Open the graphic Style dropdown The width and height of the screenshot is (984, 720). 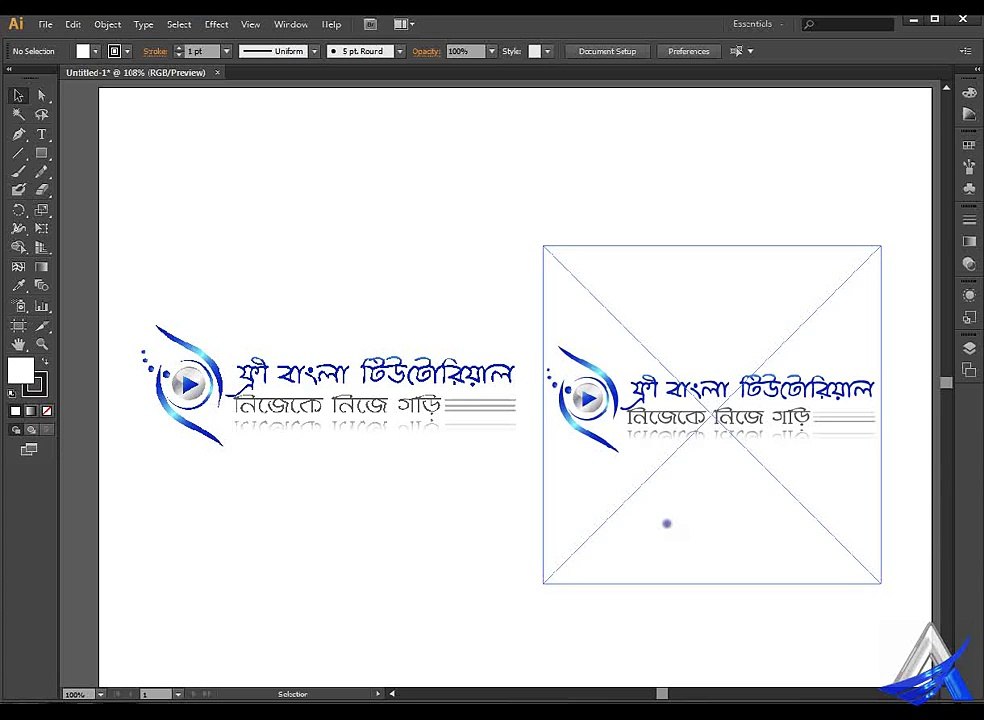tap(548, 51)
